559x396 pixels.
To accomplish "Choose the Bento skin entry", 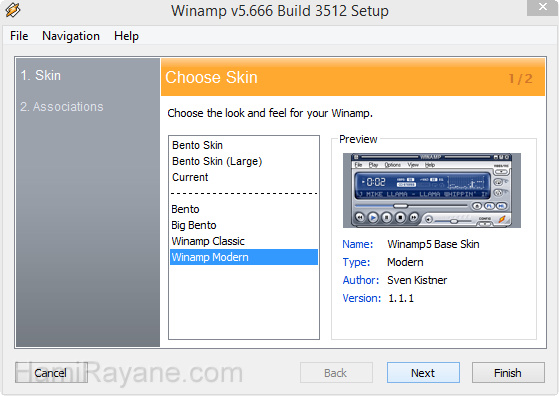I will (243, 209).
